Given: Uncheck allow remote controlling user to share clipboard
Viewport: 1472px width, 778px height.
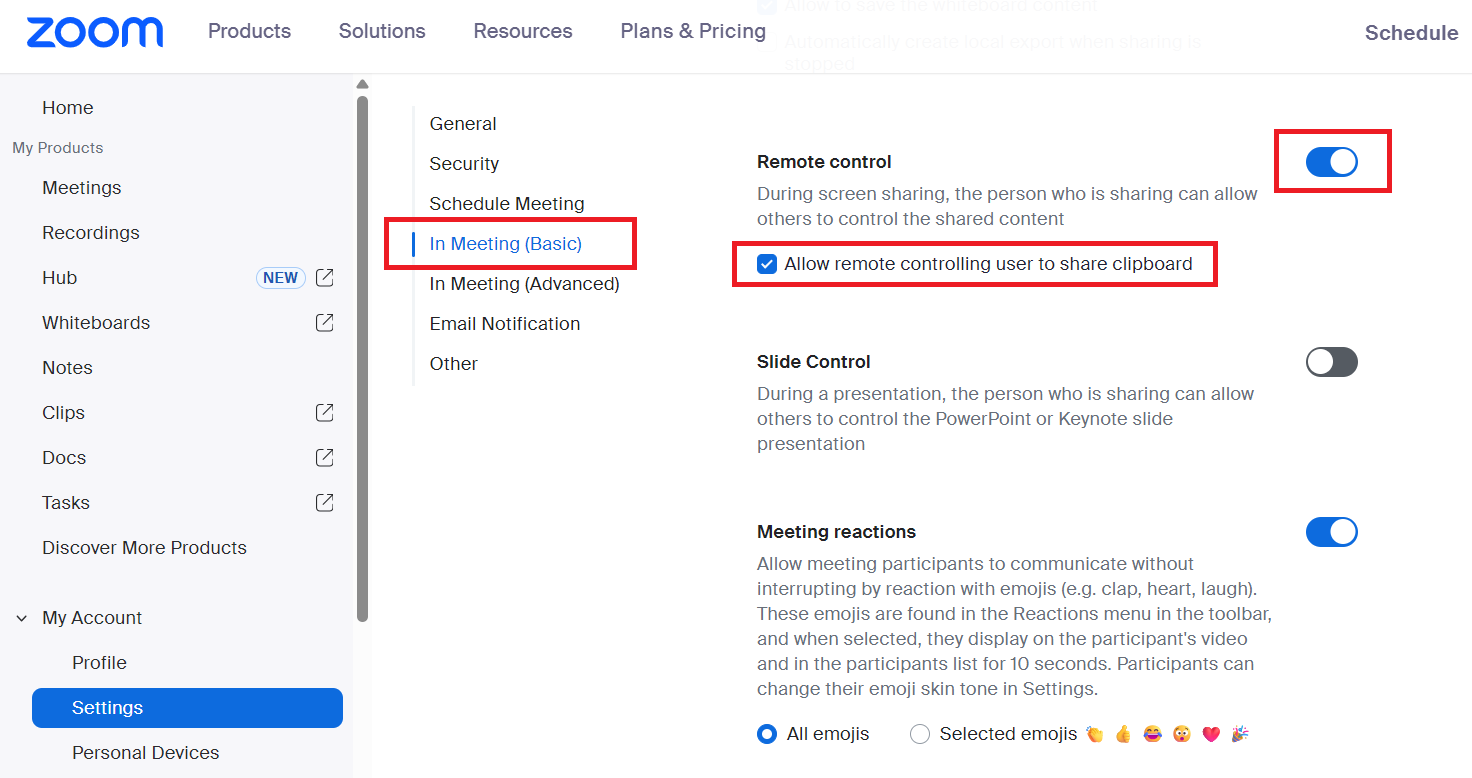Looking at the screenshot, I should click(767, 263).
